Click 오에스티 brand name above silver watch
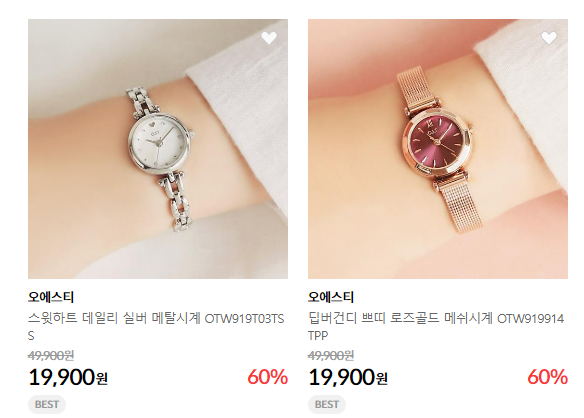584x418 pixels. [x=51, y=297]
